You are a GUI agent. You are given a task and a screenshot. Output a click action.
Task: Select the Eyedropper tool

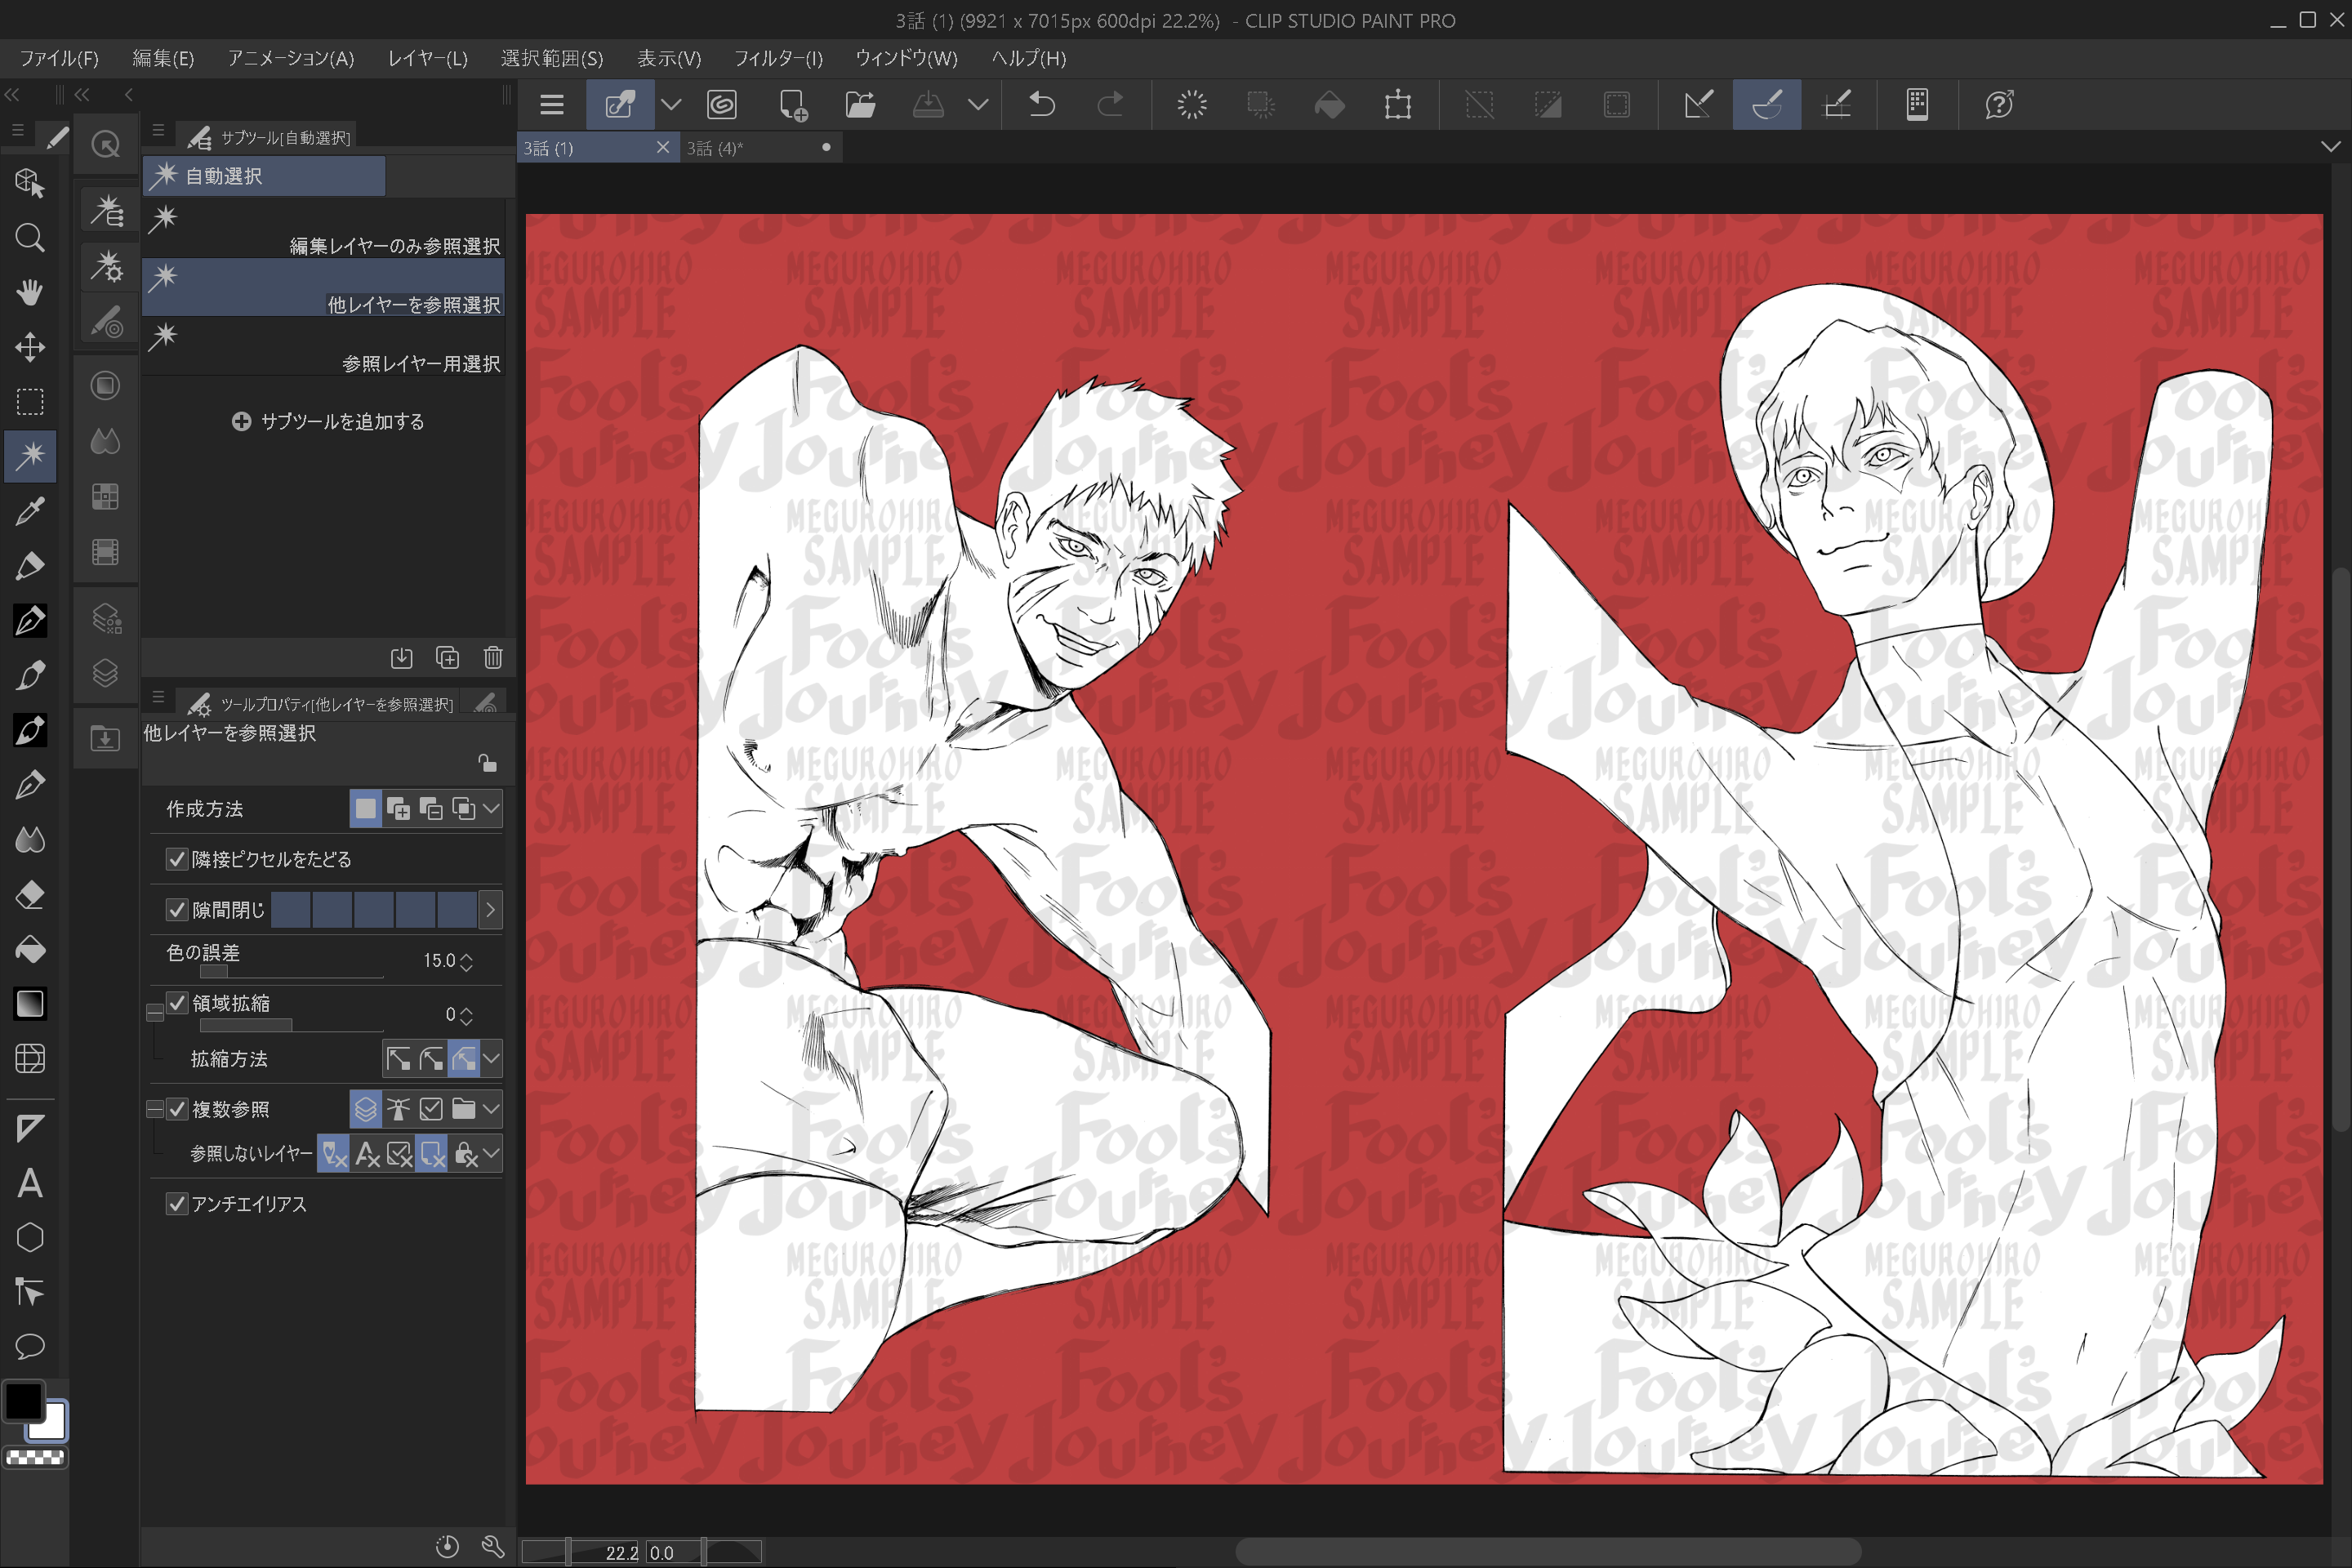coord(30,511)
